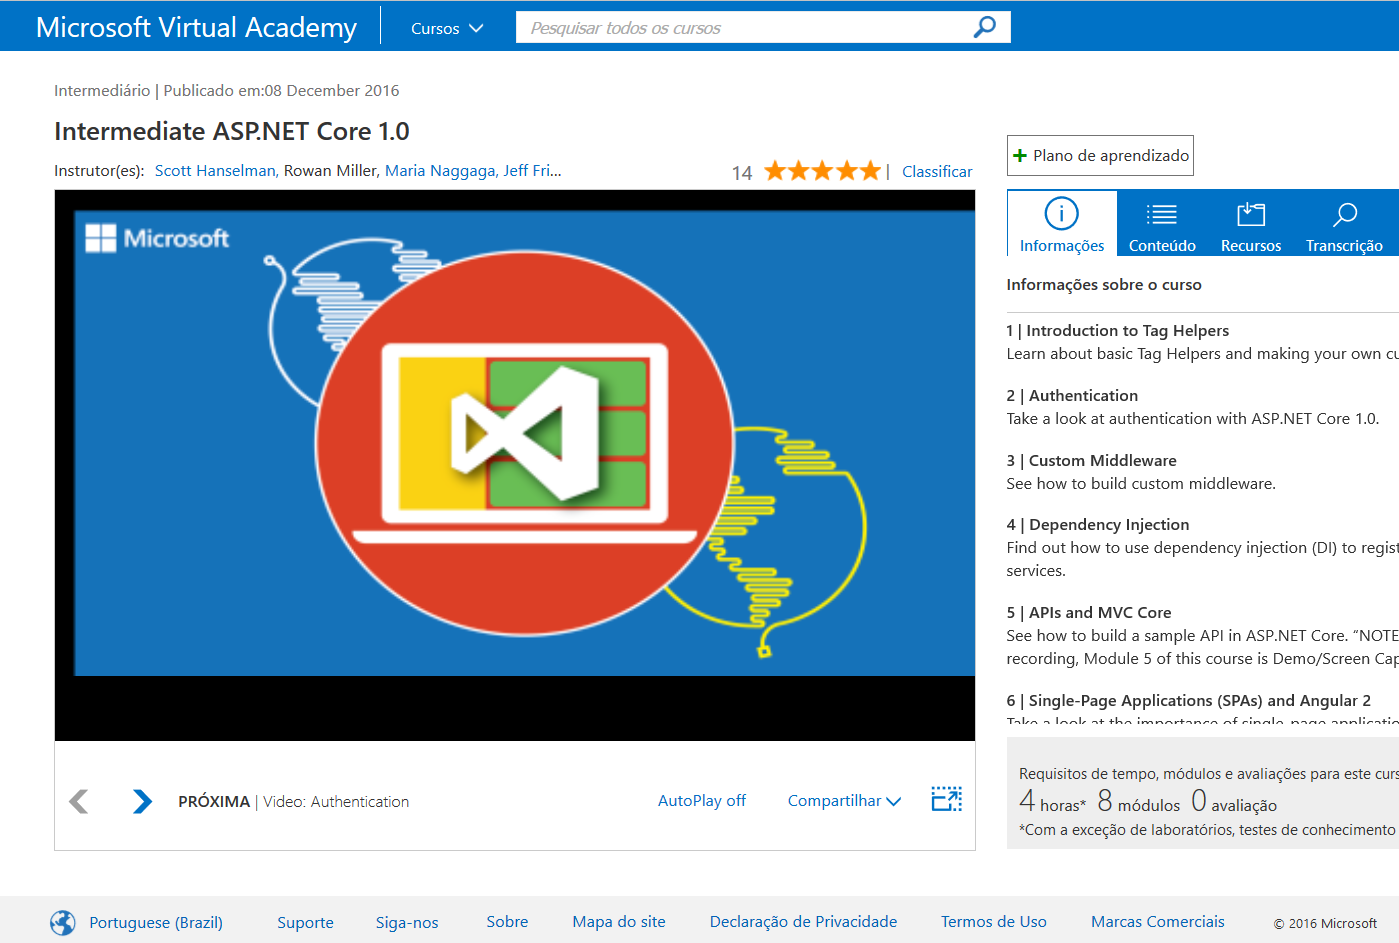The image size is (1399, 943).
Task: Open Termos de Uso link
Action: click(x=993, y=922)
